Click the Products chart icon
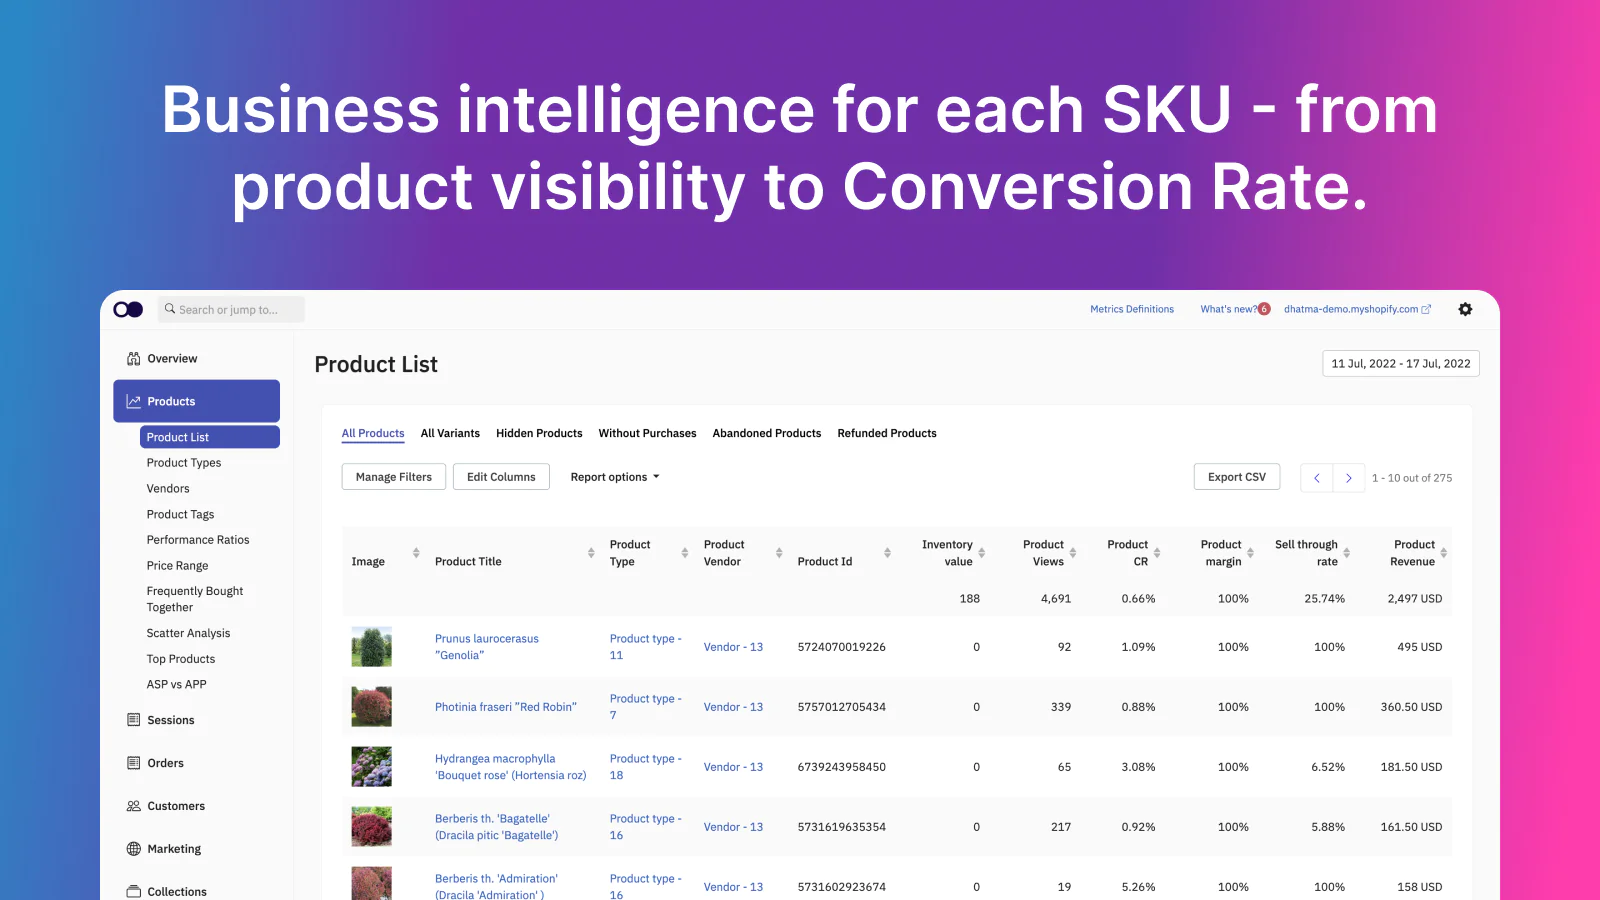Screen dimensions: 1600x900 tap(133, 401)
